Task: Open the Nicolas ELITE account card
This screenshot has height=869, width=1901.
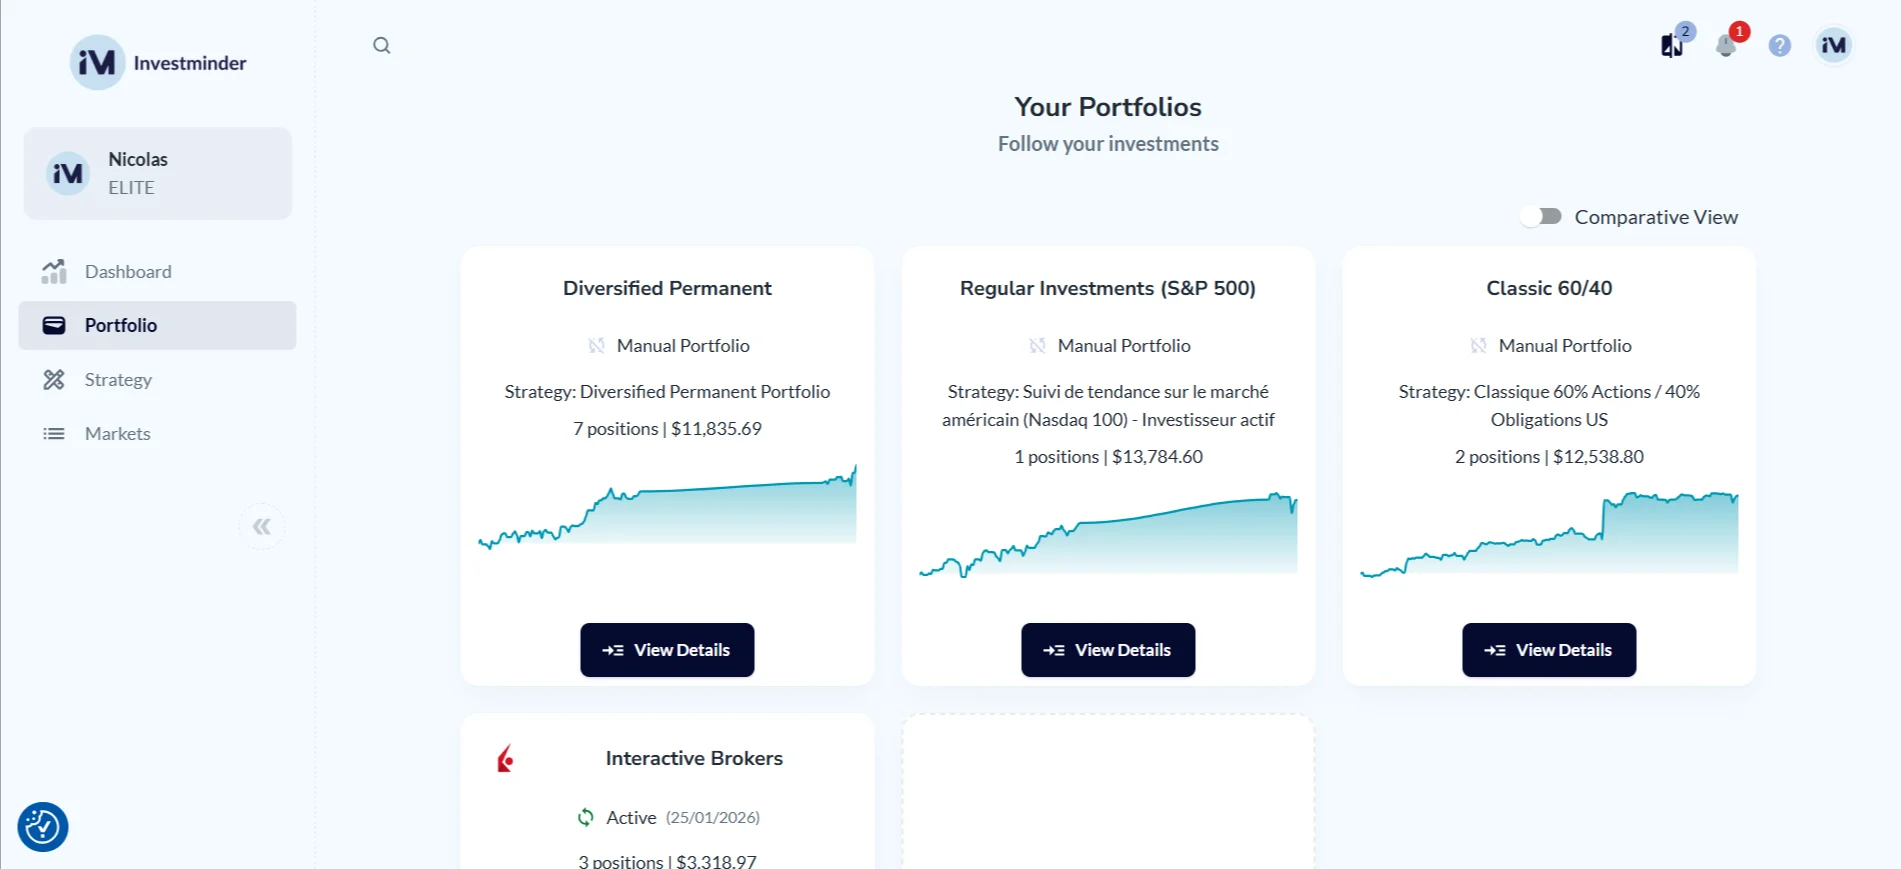Action: (x=158, y=173)
